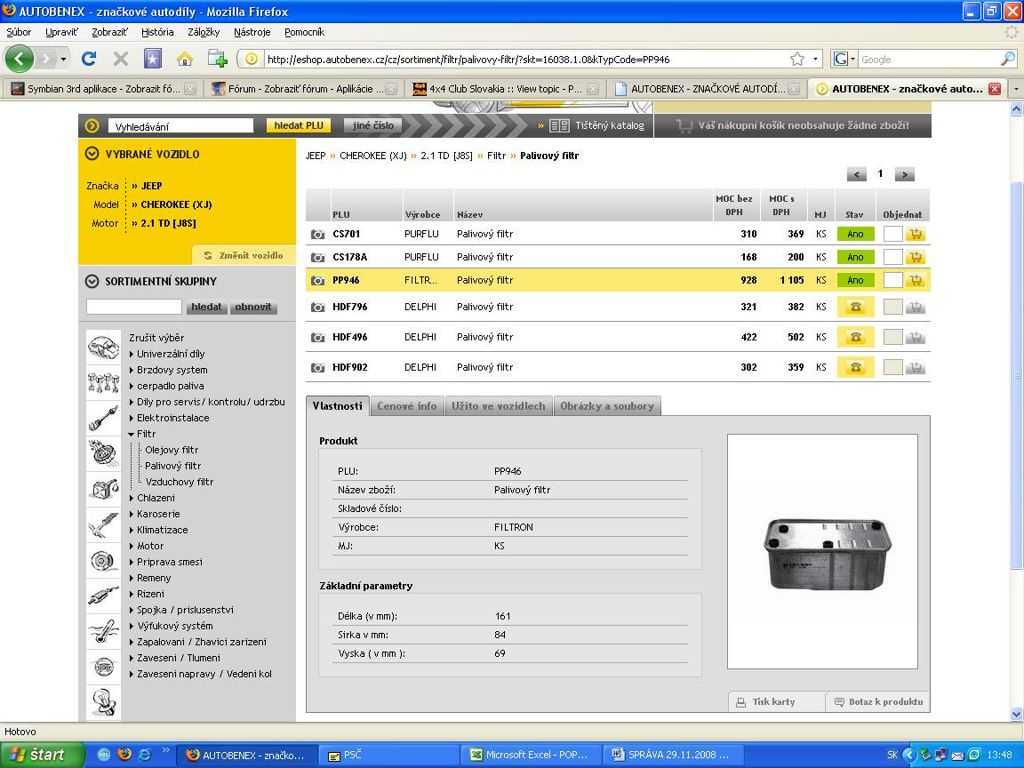1024x768 pixels.
Task: Go to next results page arrow
Action: pyautogui.click(x=904, y=174)
